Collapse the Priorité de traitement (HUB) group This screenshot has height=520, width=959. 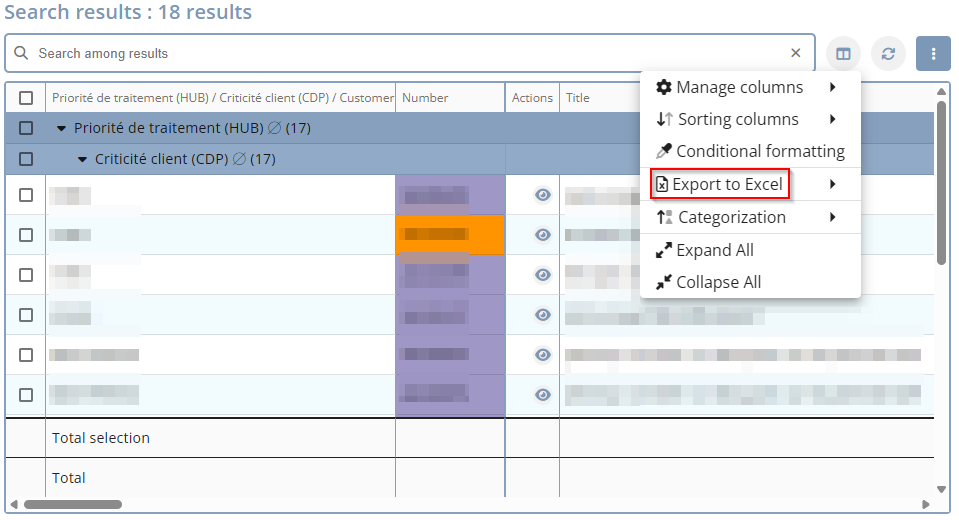[x=61, y=129]
